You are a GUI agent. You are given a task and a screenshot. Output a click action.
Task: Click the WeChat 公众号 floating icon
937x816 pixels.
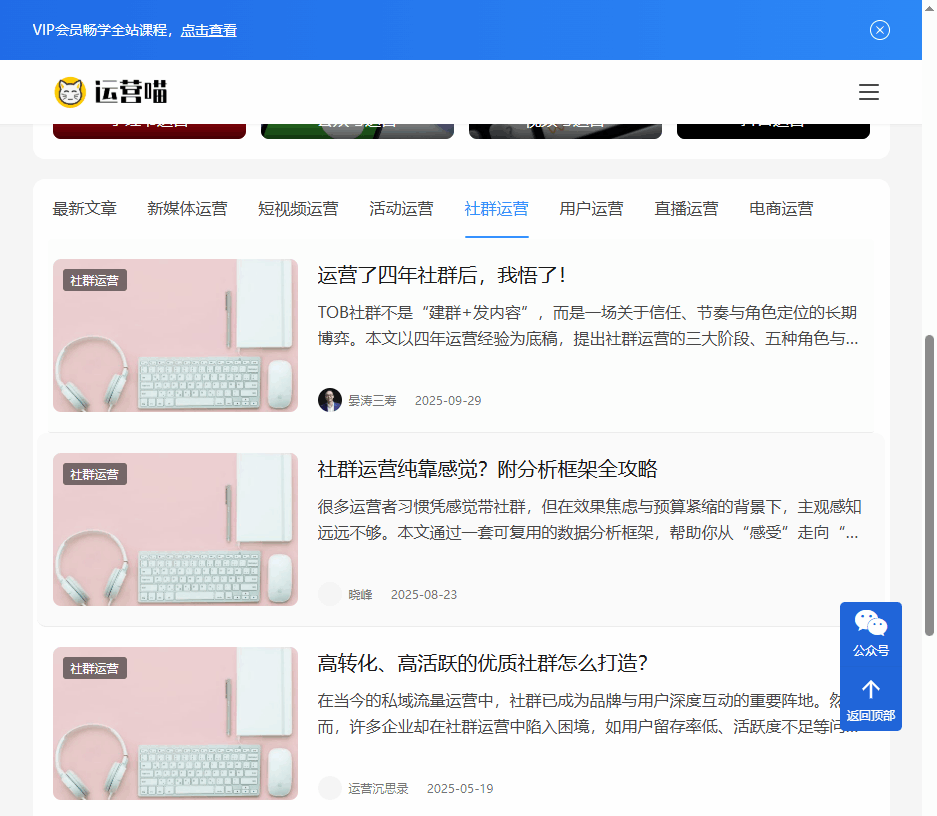870,632
